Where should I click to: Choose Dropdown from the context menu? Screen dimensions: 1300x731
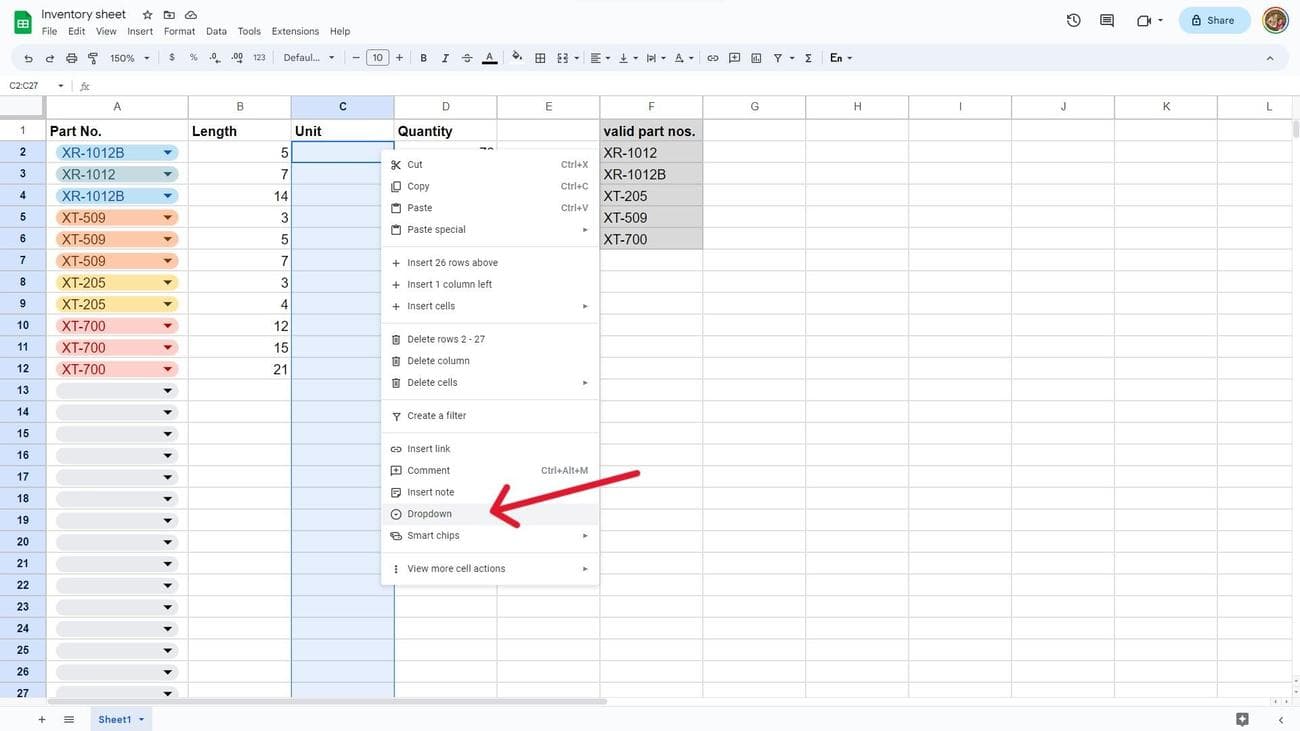[x=430, y=514]
